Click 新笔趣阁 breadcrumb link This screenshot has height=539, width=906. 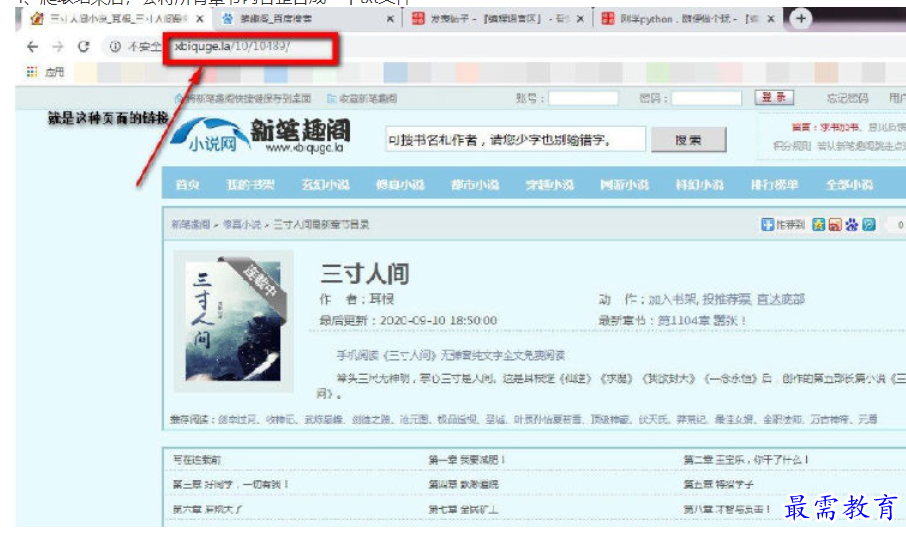pyautogui.click(x=191, y=224)
